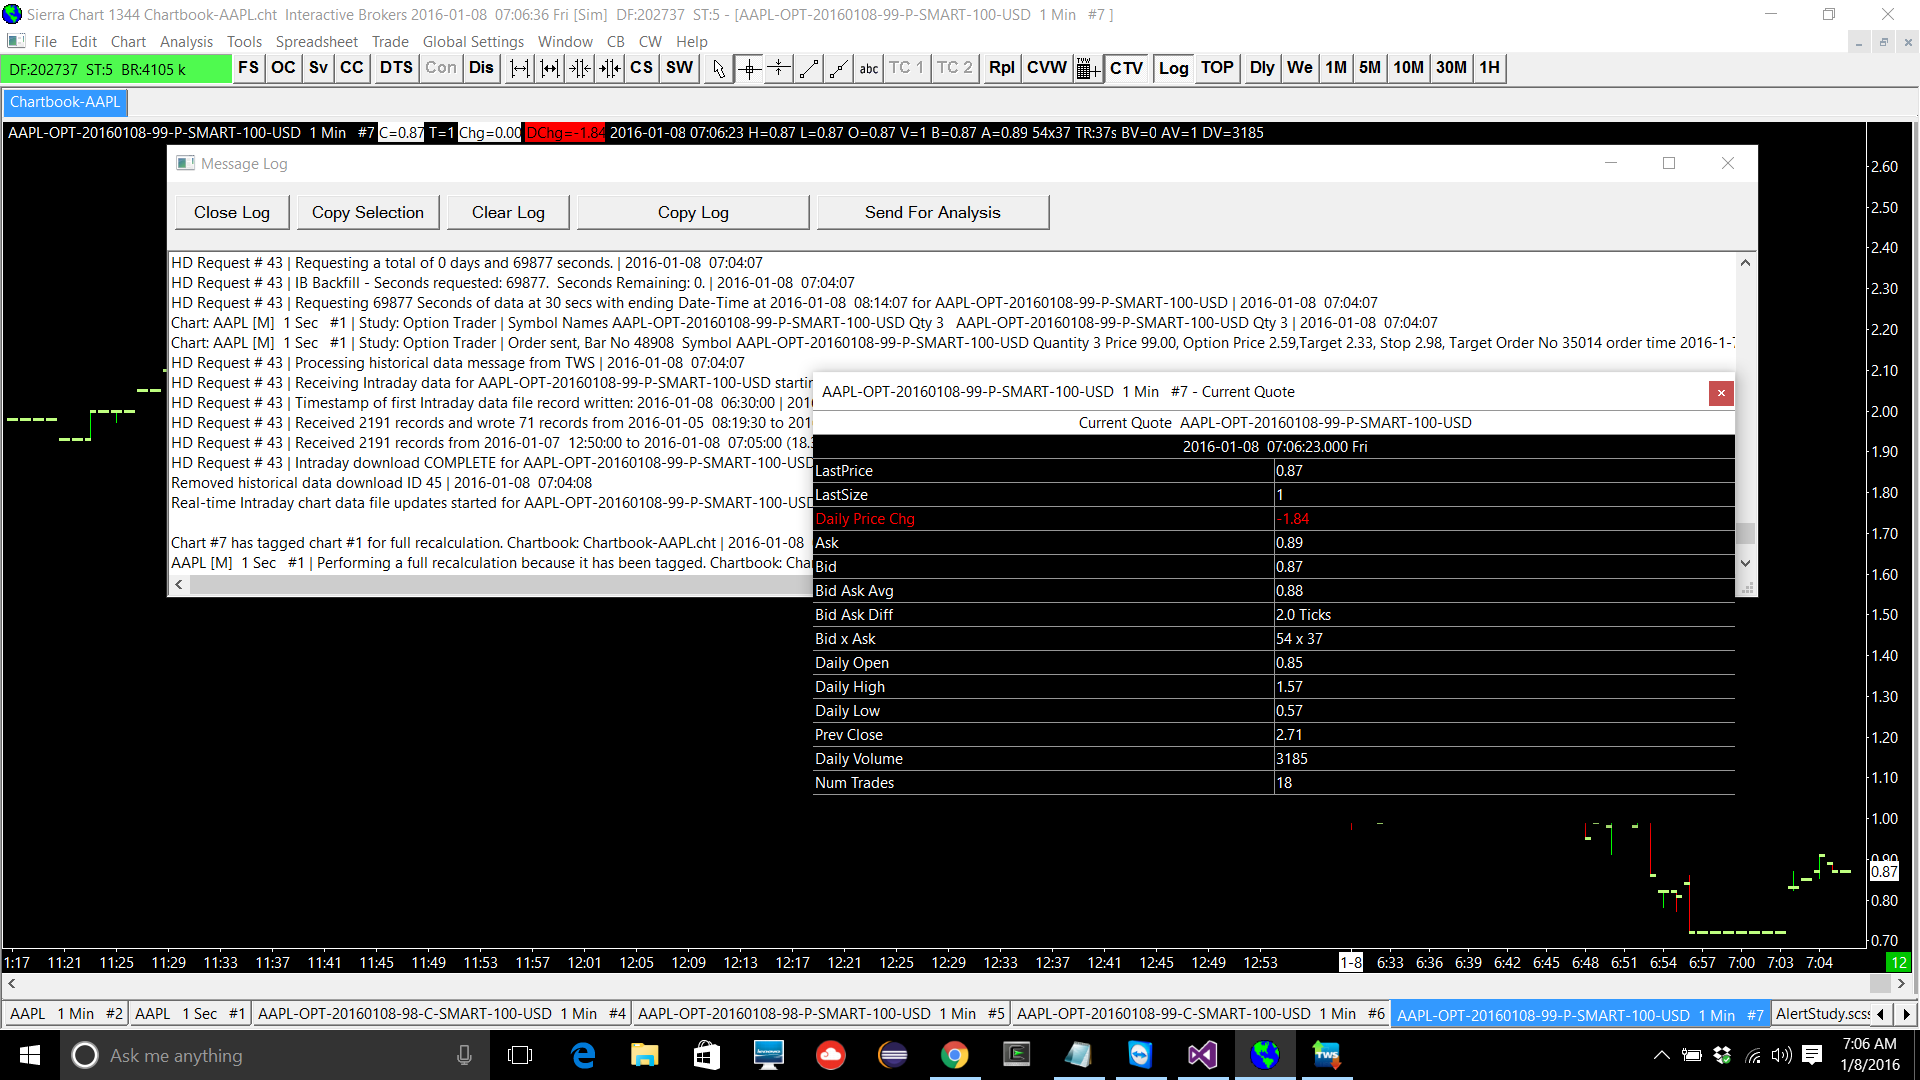Click LastPrice row in Current Quote
This screenshot has height=1080, width=1920.
pos(1274,471)
